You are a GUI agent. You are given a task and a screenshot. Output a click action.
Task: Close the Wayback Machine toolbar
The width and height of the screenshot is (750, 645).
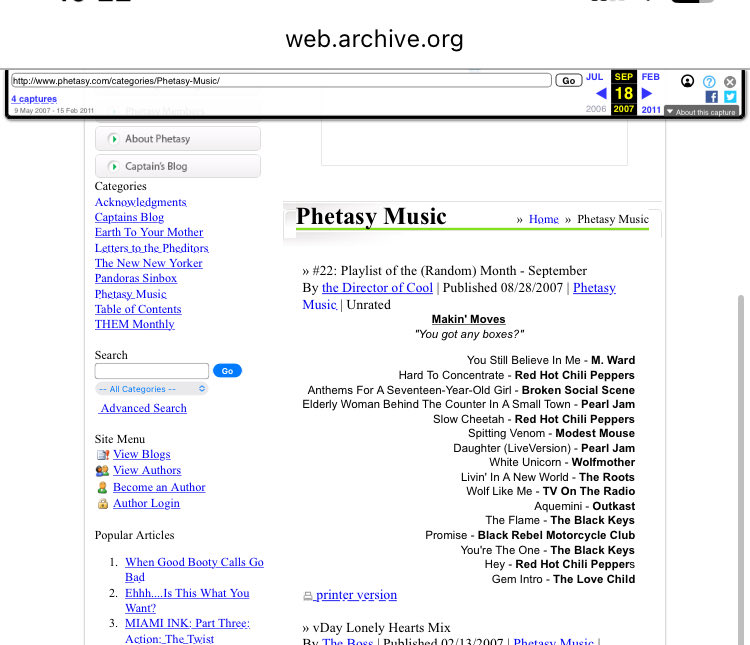tap(730, 82)
